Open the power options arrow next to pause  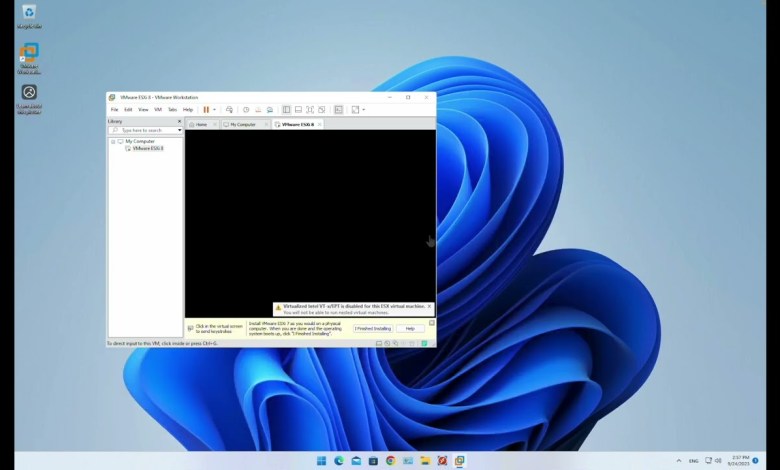click(x=214, y=109)
